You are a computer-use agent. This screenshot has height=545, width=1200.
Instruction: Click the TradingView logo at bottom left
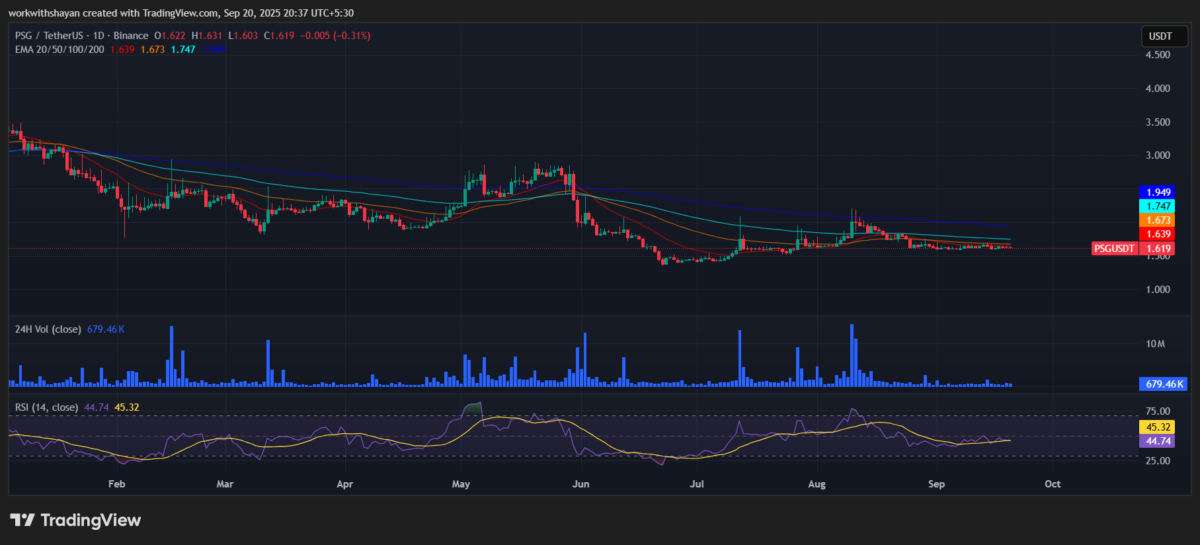(75, 520)
